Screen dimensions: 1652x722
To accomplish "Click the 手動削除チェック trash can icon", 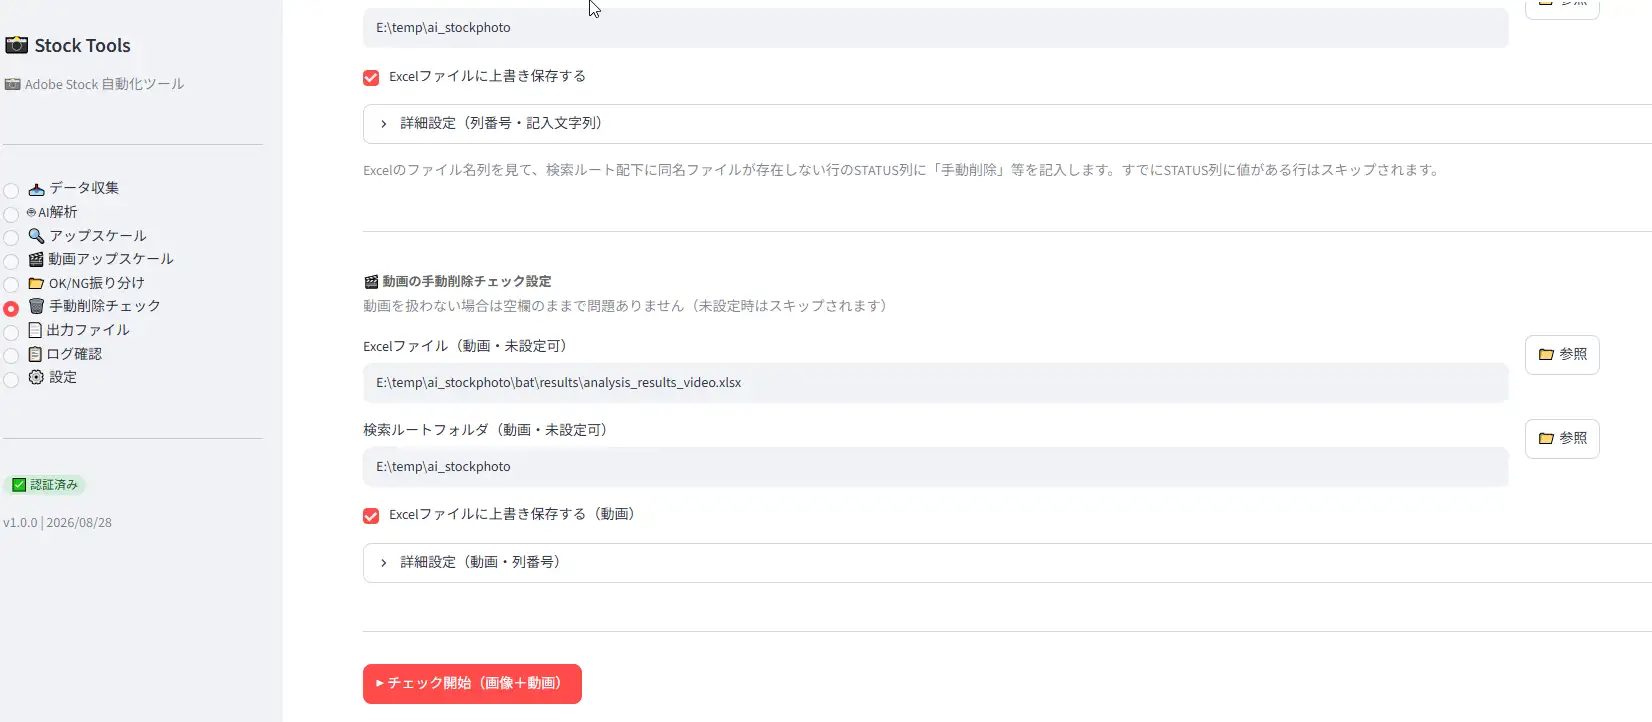I will point(36,306).
